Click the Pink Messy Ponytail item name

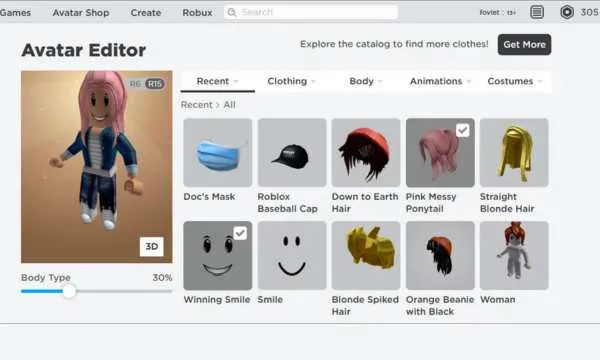[431, 202]
